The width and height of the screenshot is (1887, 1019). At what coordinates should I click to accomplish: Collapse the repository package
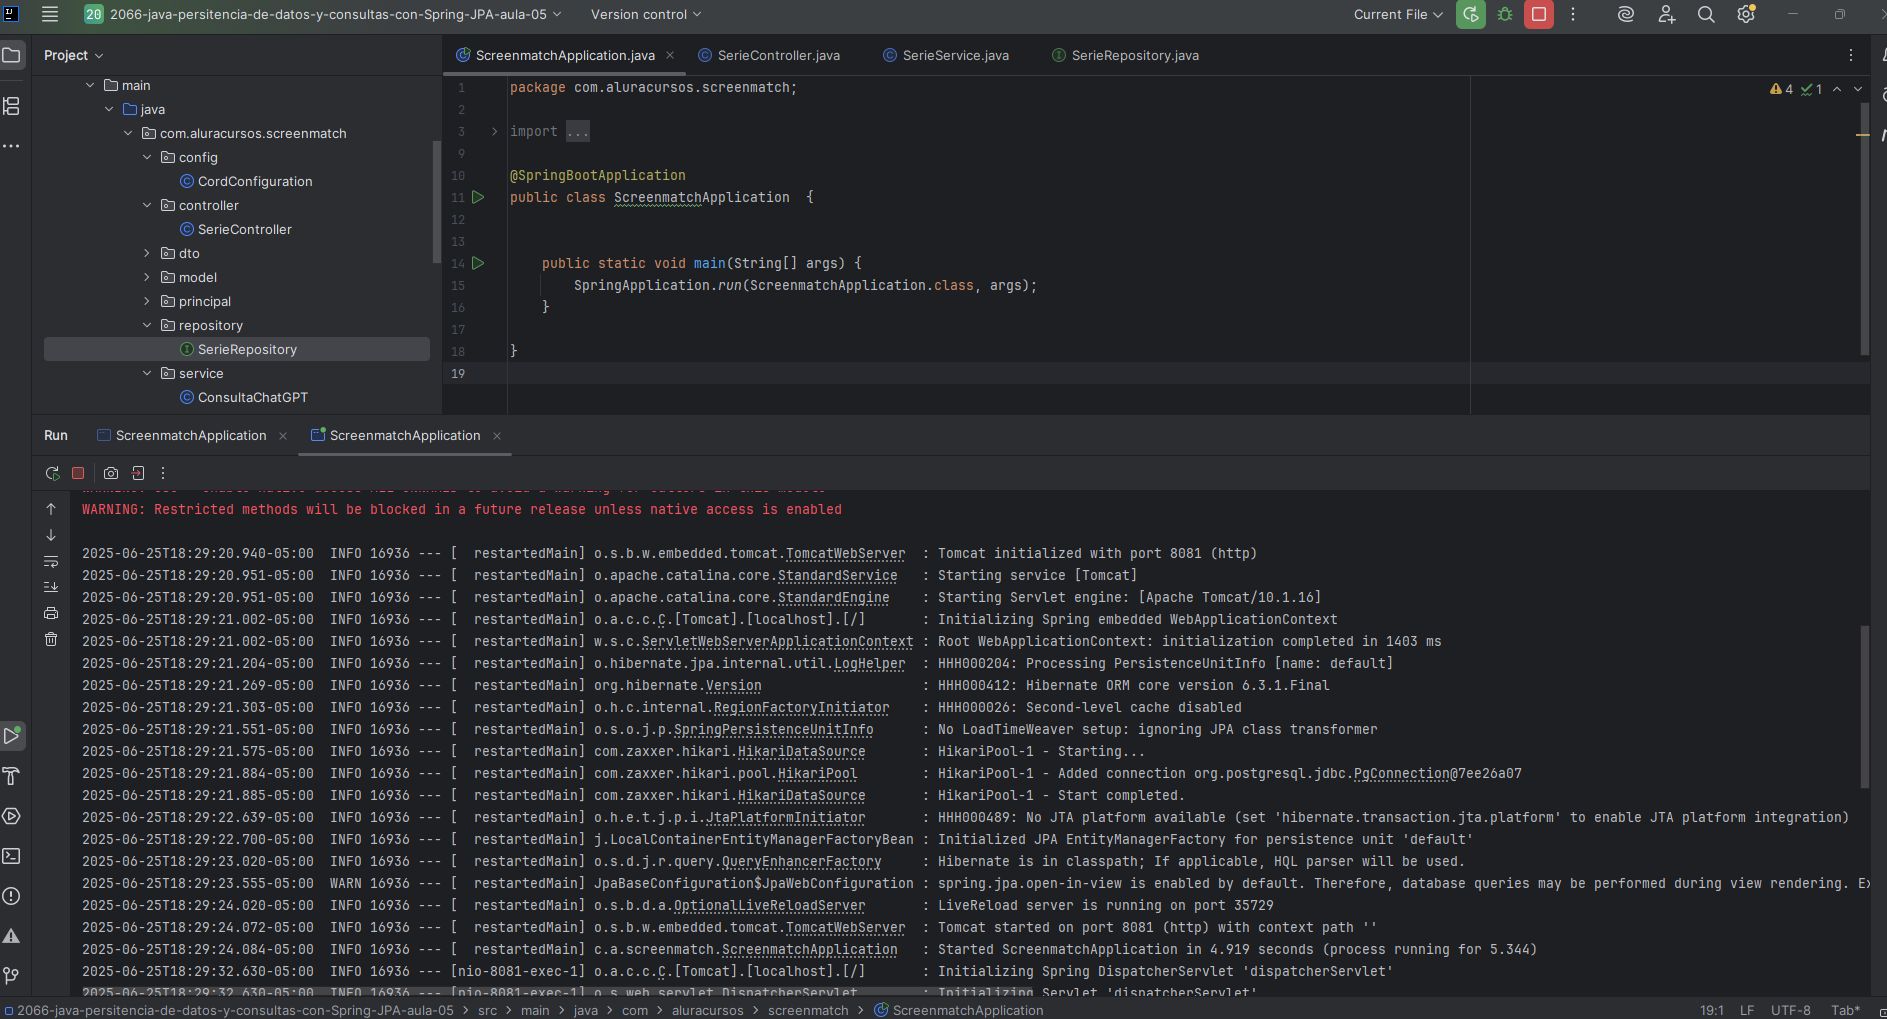[x=147, y=325]
